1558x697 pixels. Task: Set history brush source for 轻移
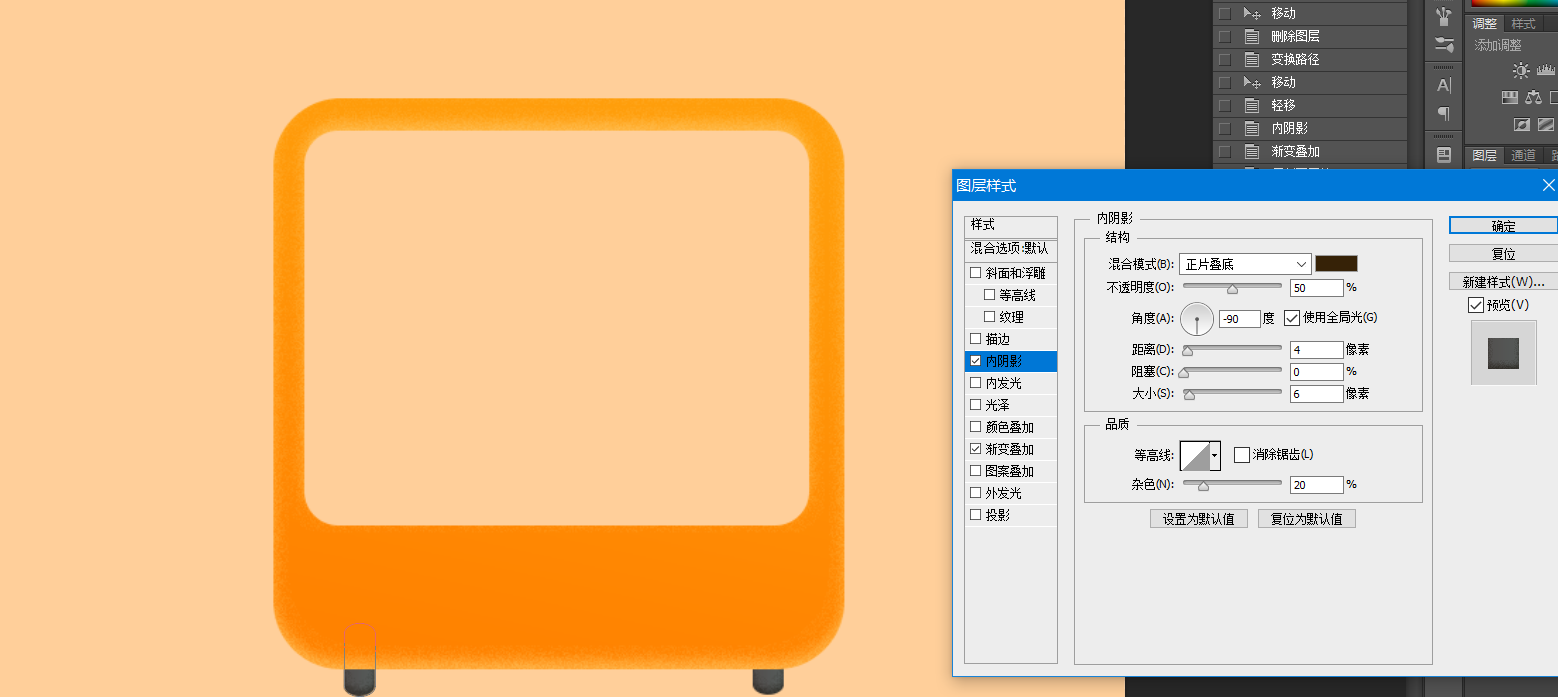1224,105
